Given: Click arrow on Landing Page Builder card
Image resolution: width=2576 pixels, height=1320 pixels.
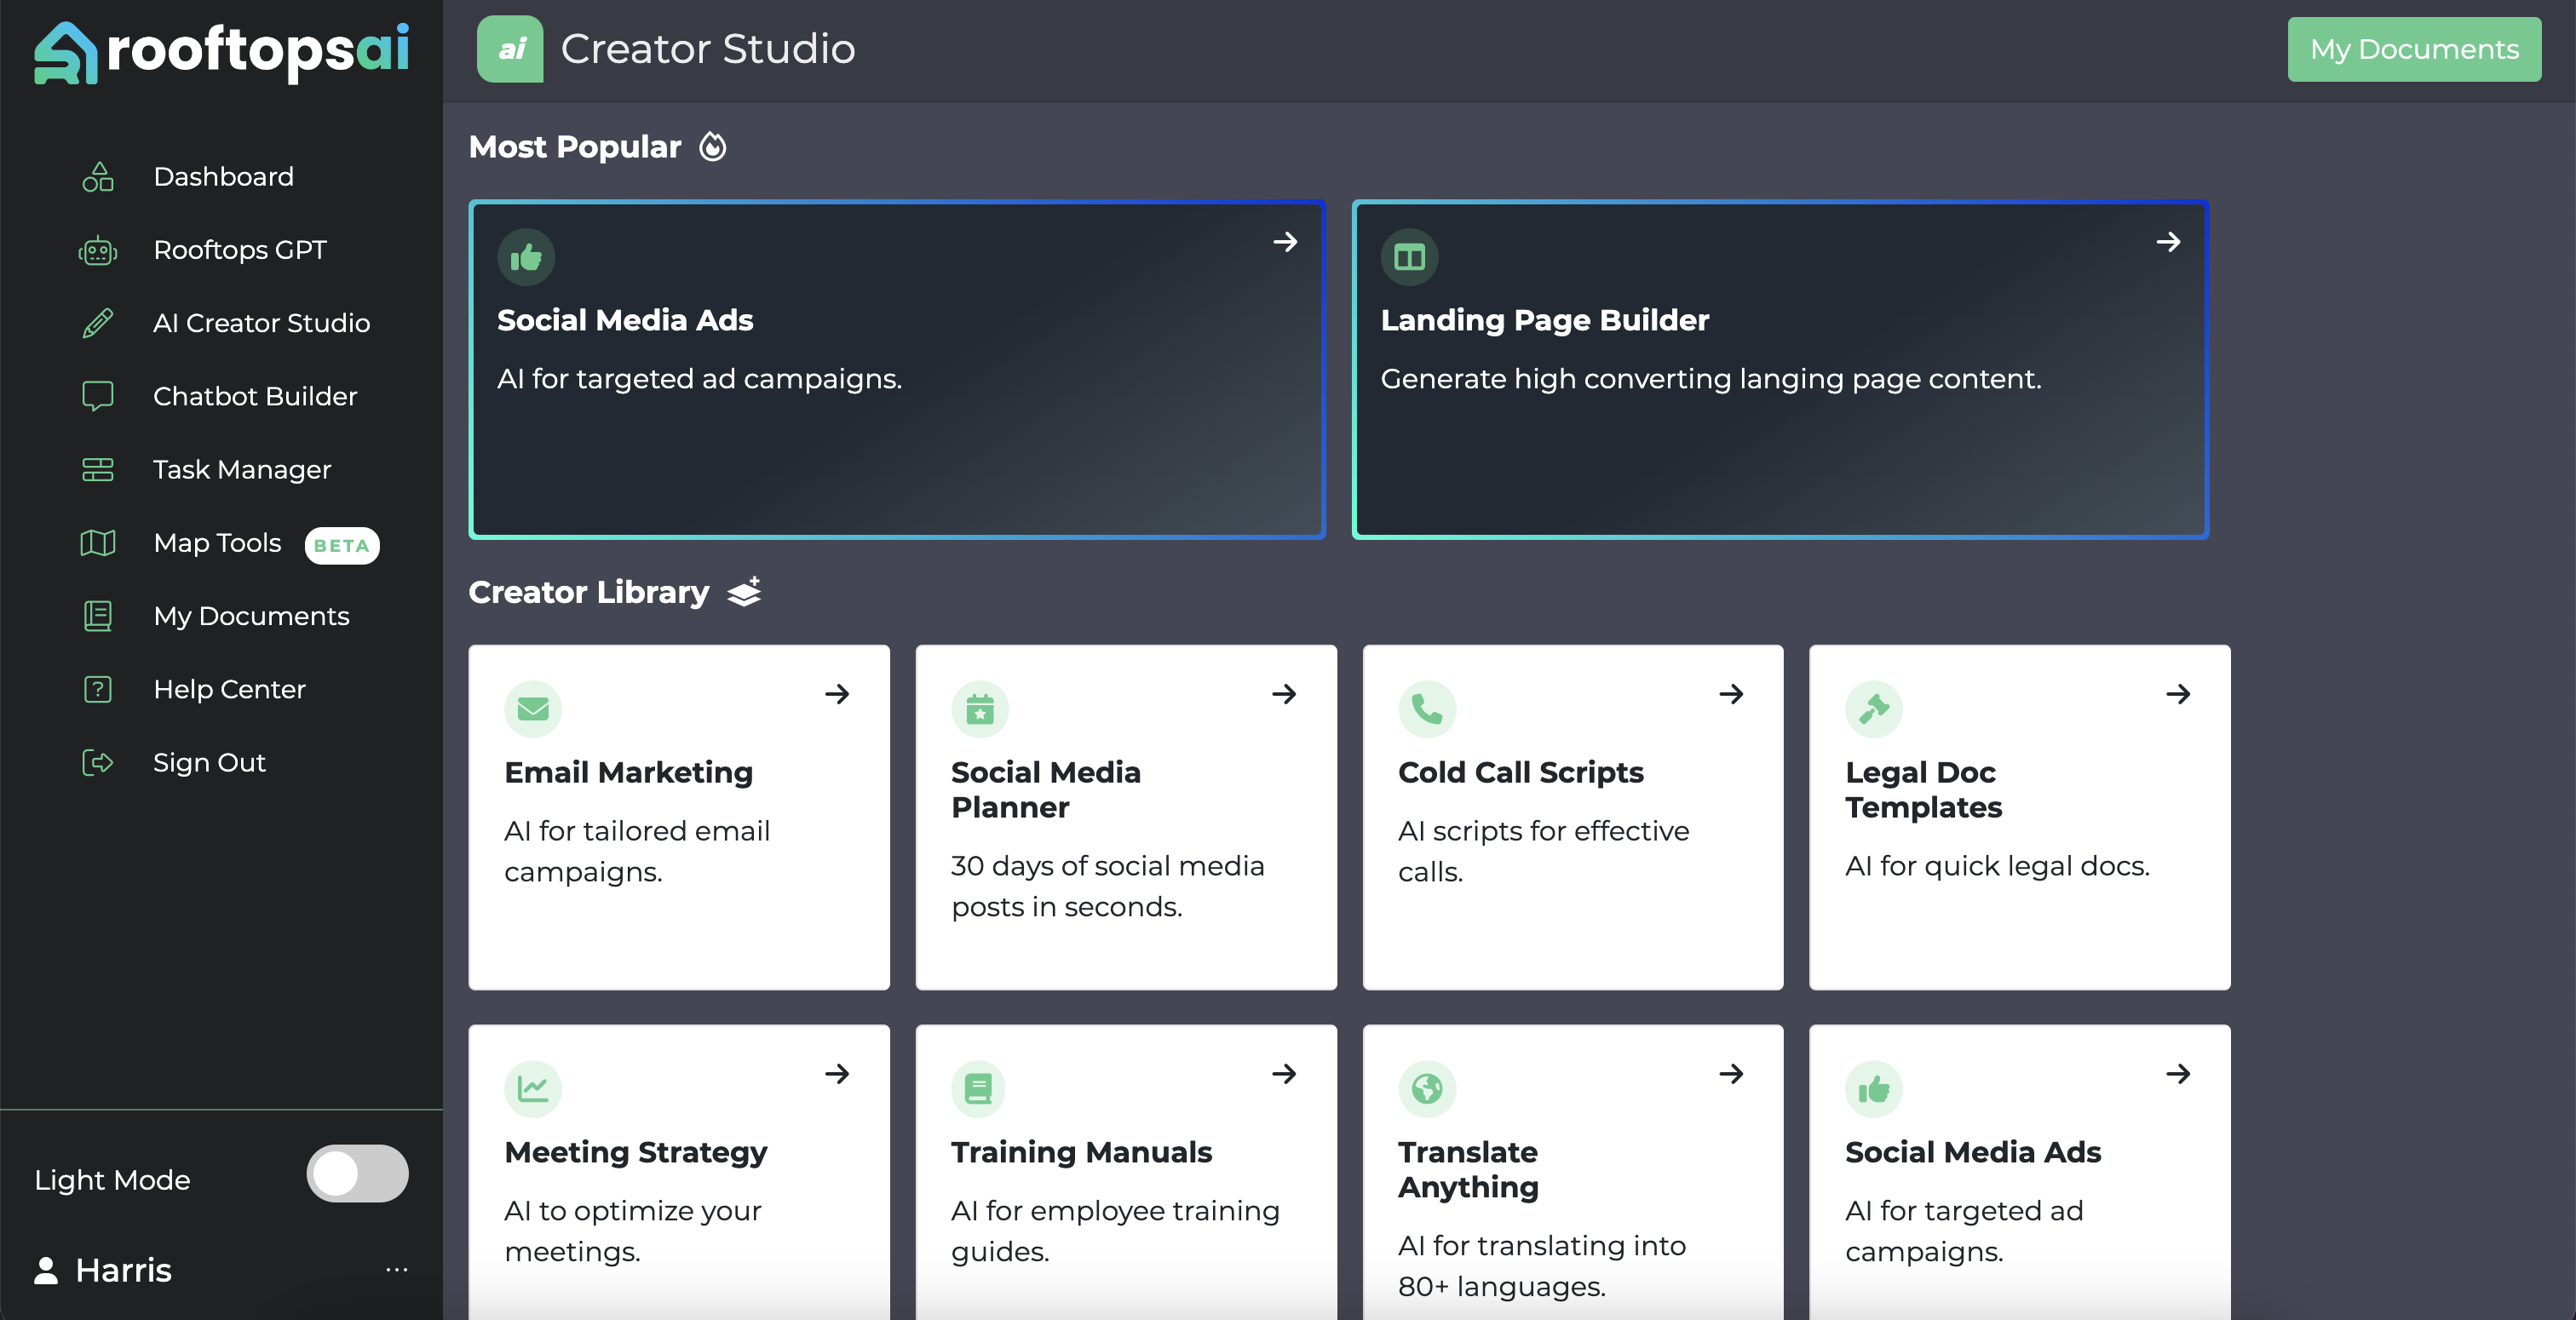Looking at the screenshot, I should (2168, 242).
